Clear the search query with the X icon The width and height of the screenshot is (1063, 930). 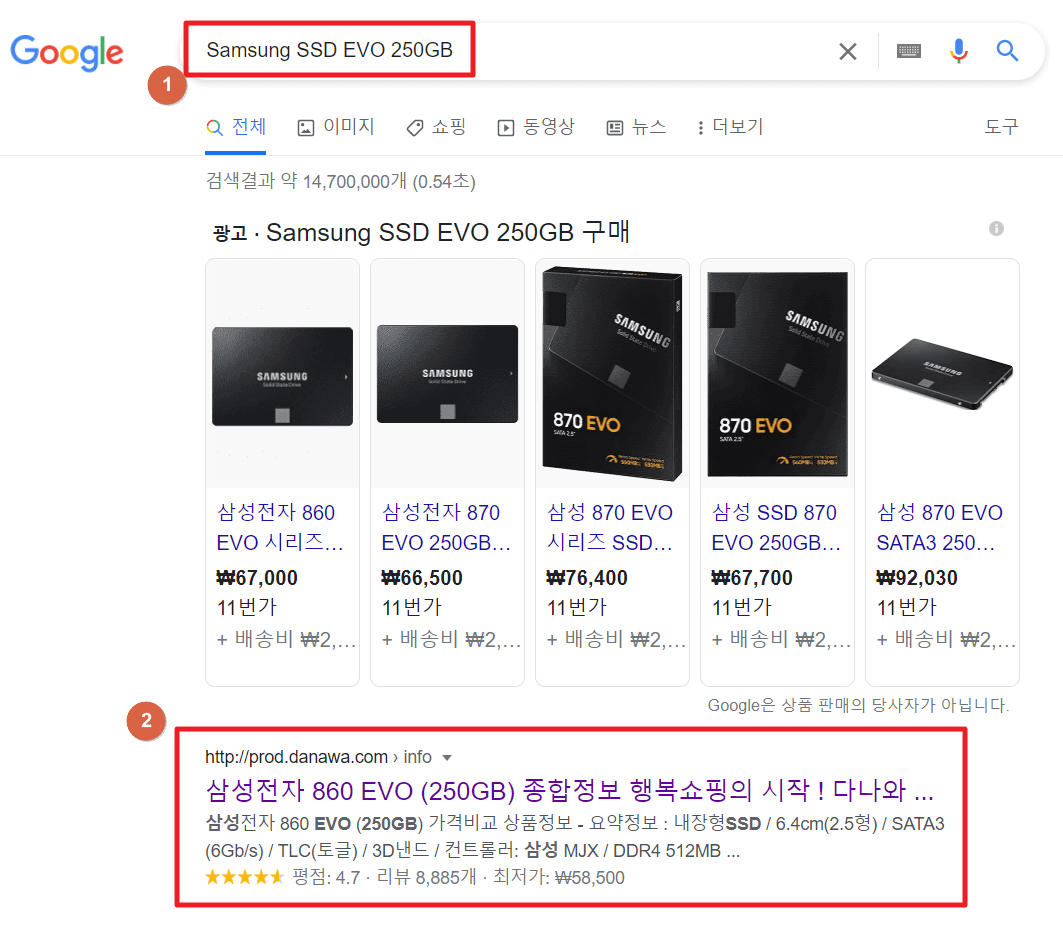847,52
